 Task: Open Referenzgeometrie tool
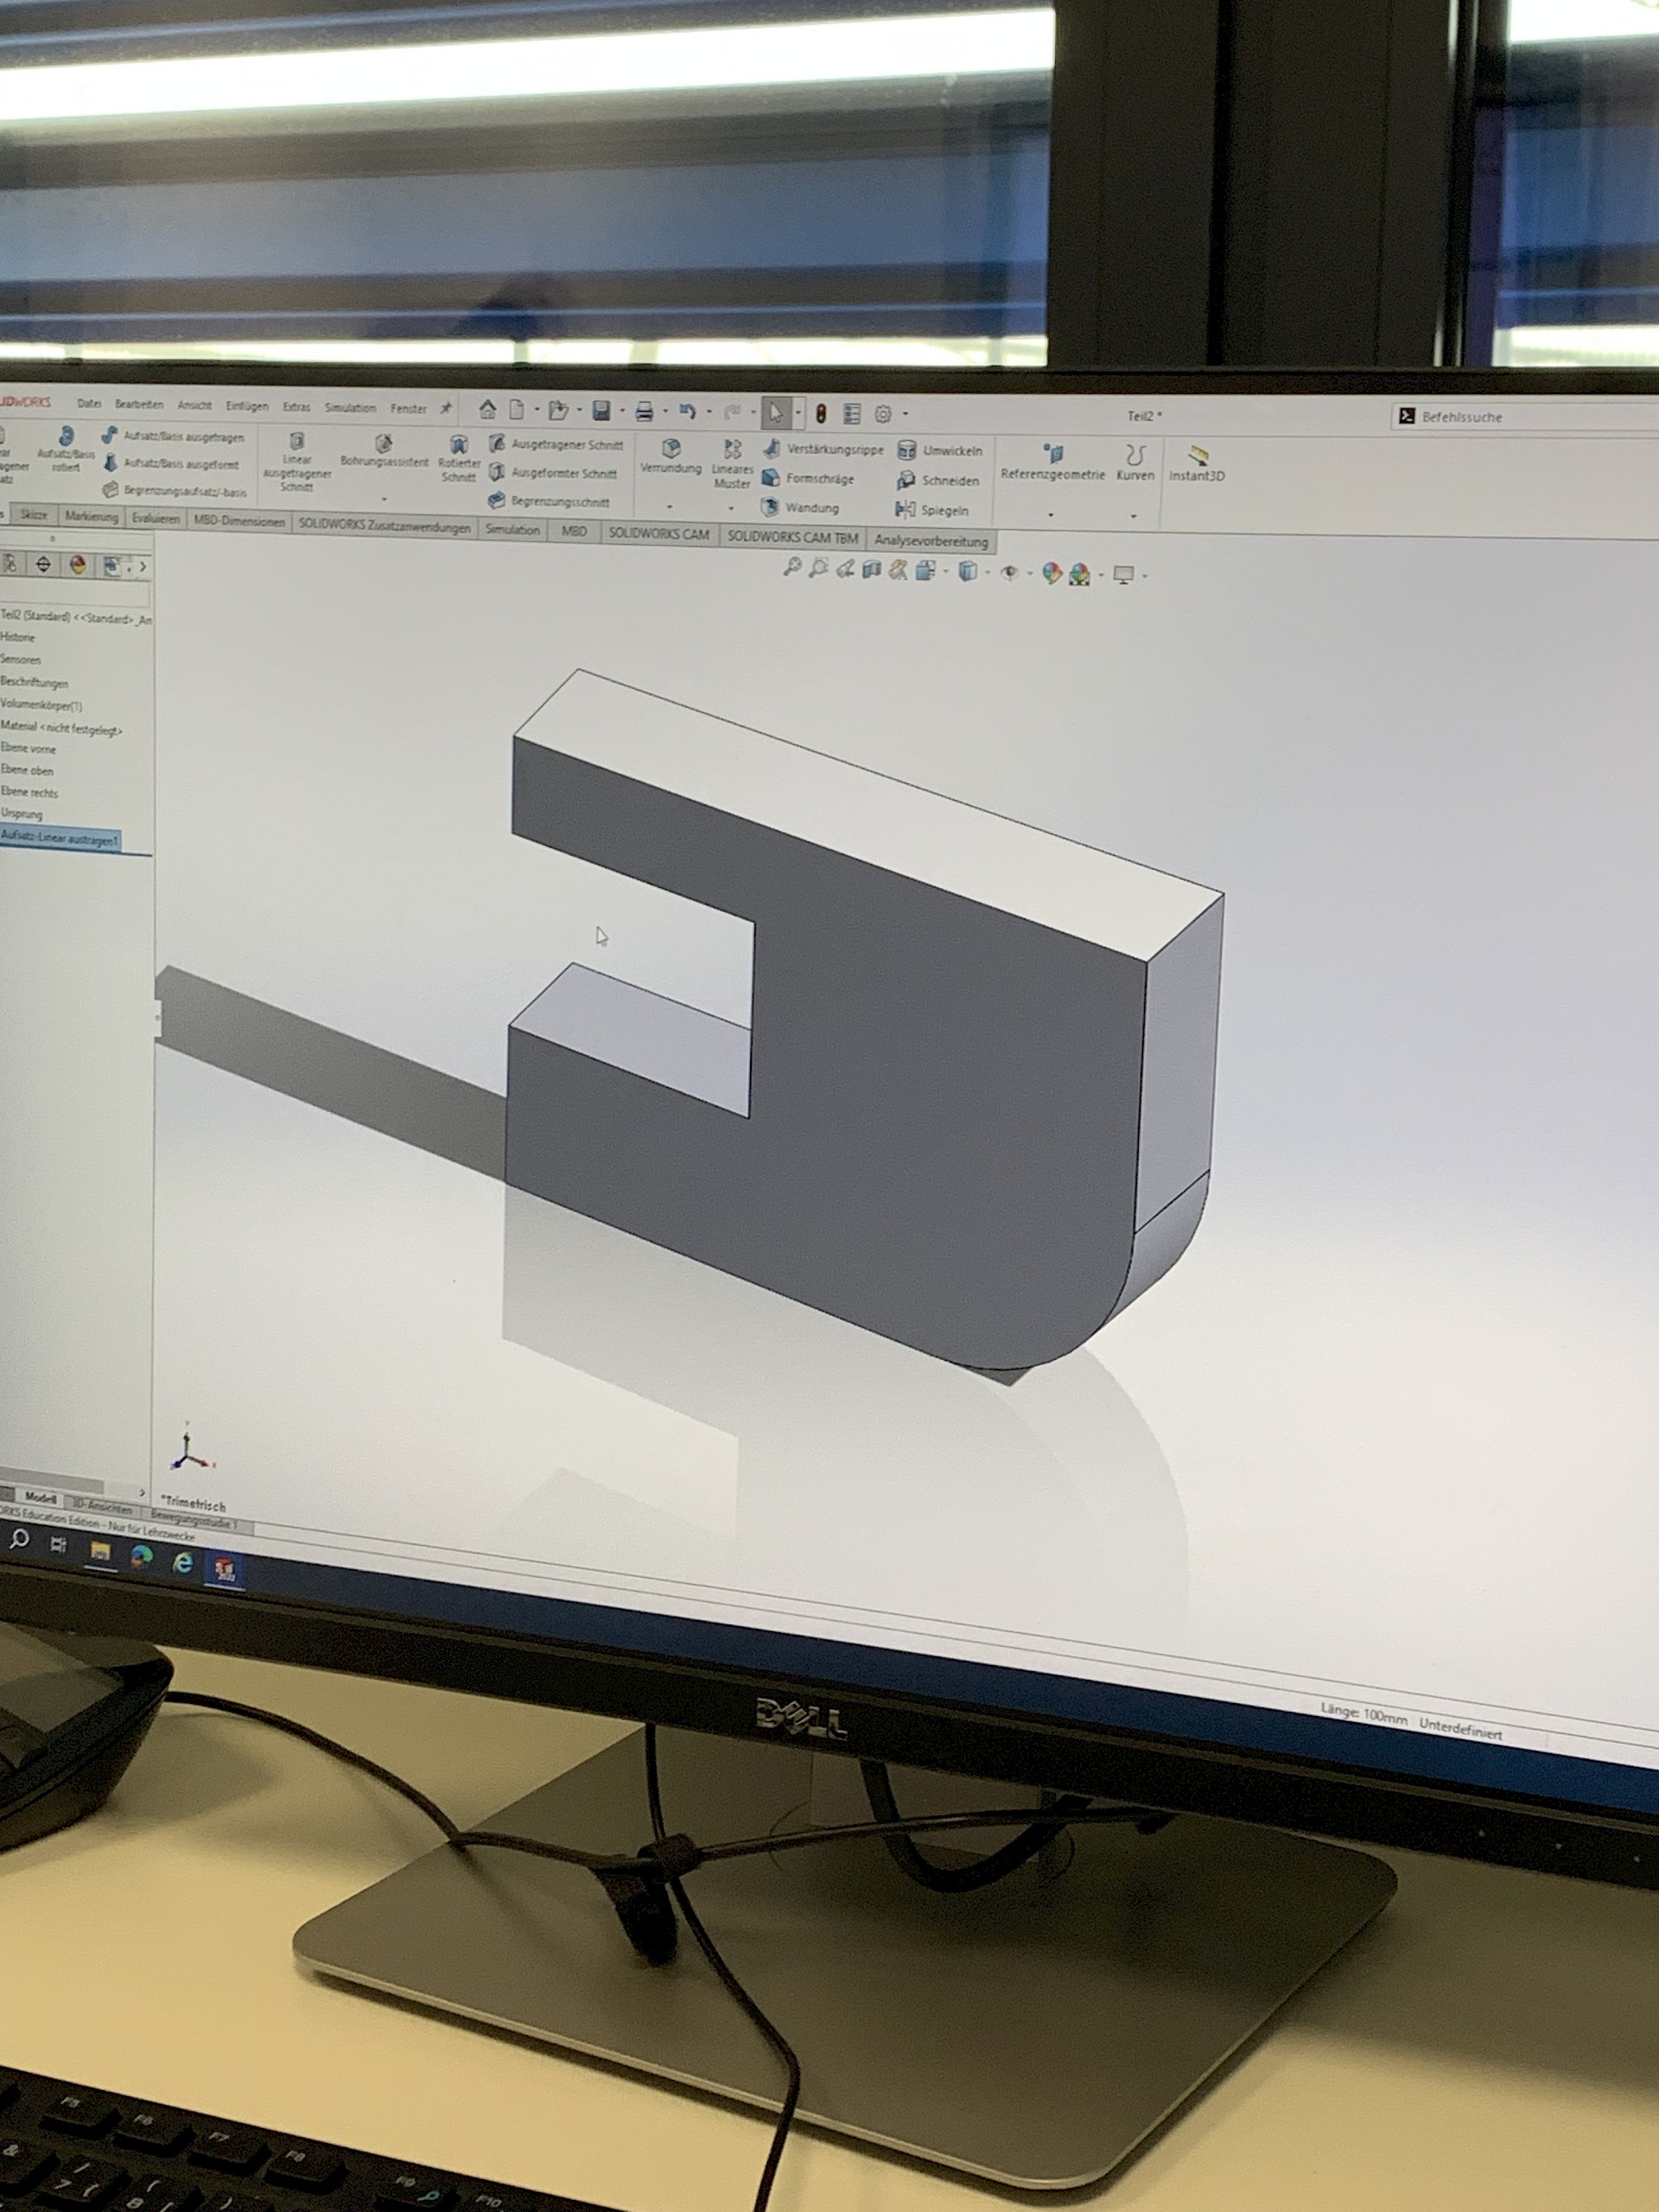tap(1052, 462)
